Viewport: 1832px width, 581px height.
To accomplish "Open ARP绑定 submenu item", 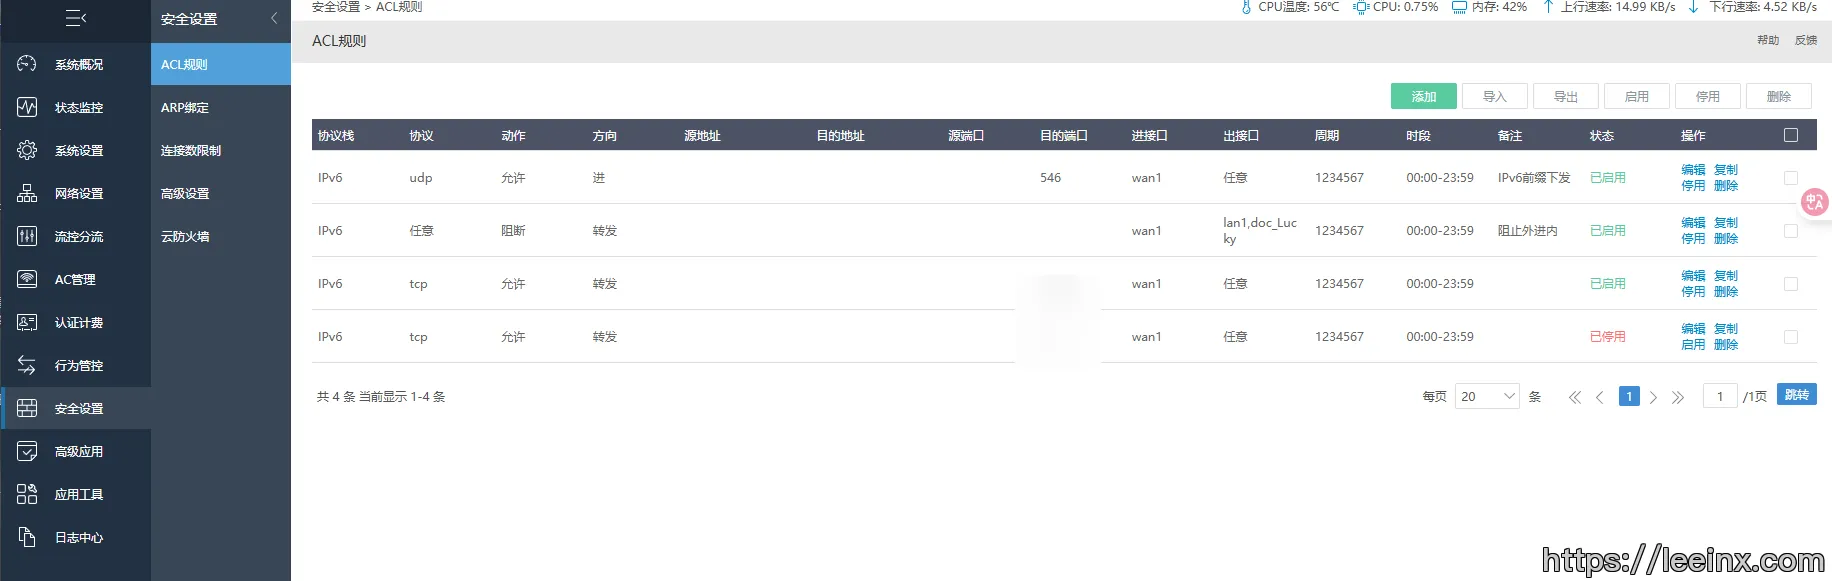I will coord(185,107).
